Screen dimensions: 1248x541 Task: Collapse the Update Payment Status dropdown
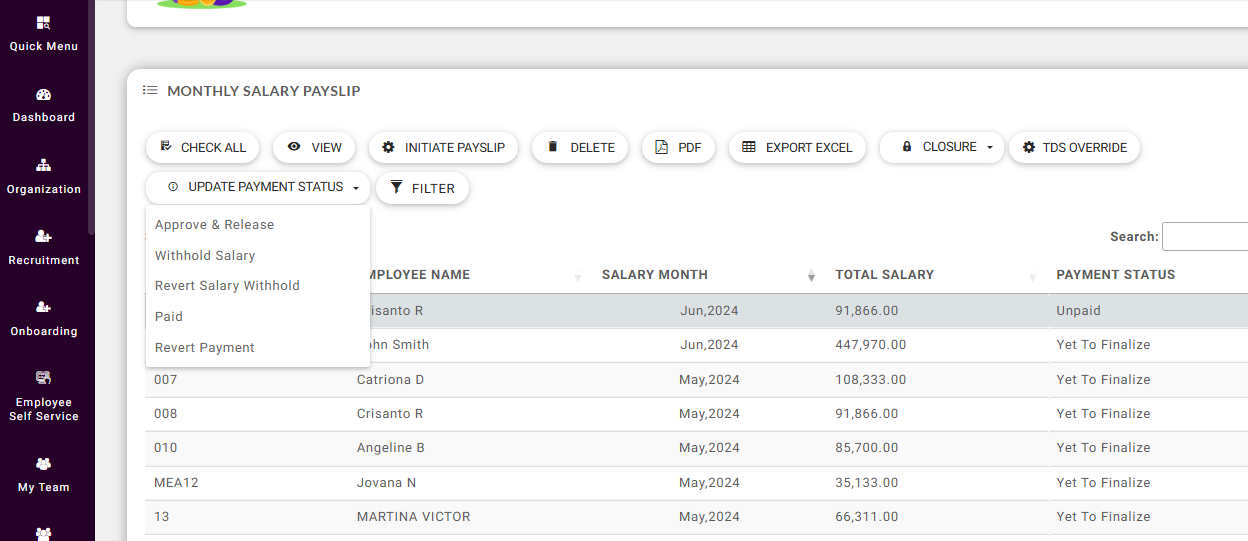point(258,187)
